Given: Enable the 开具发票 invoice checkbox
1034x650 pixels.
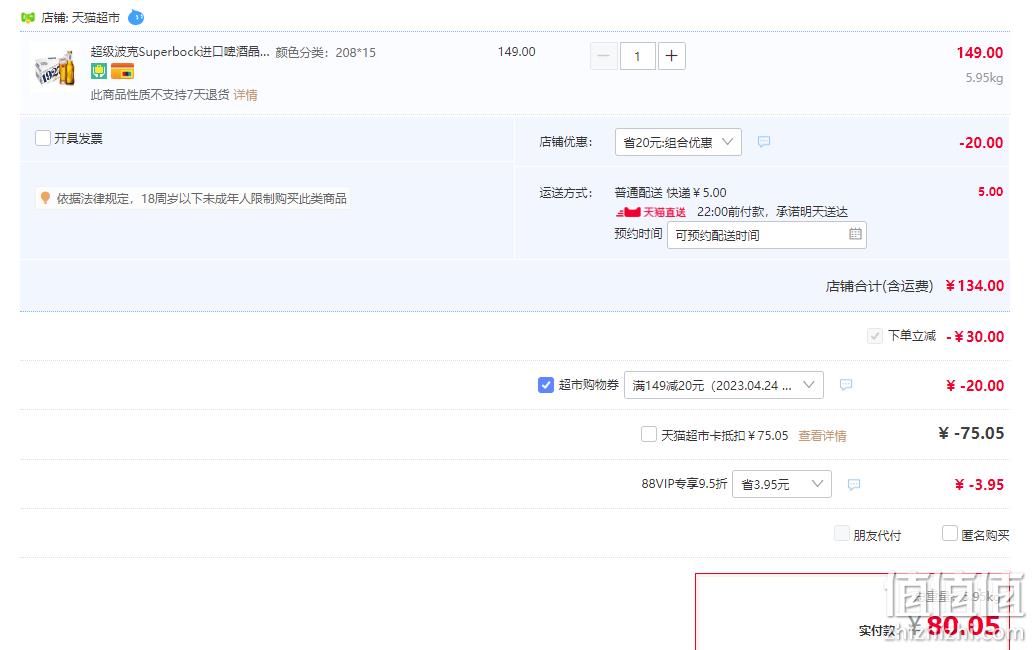Looking at the screenshot, I should pos(43,138).
